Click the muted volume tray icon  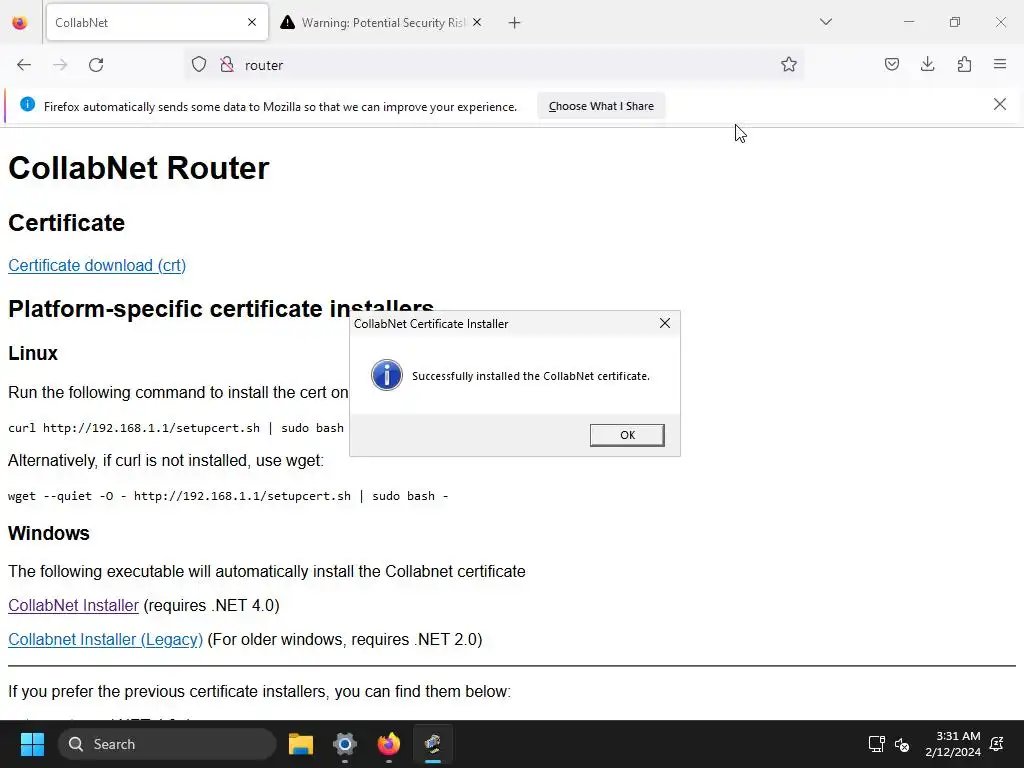coord(902,744)
